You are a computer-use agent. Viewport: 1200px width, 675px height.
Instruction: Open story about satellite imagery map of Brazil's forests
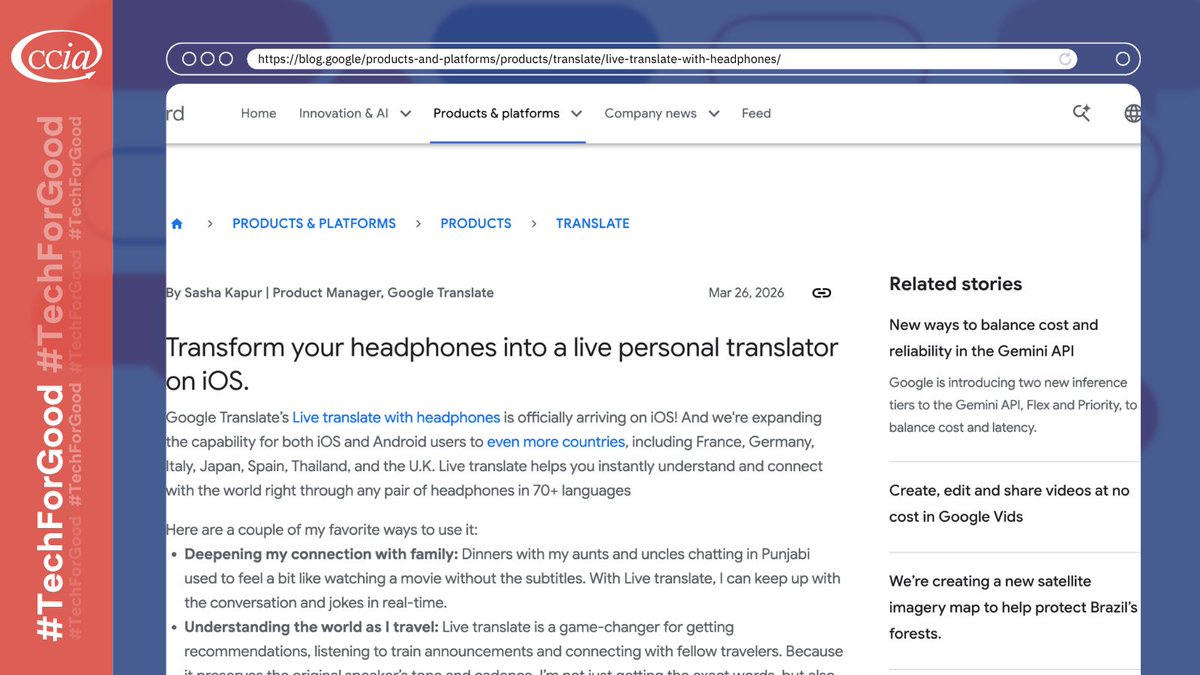1013,607
